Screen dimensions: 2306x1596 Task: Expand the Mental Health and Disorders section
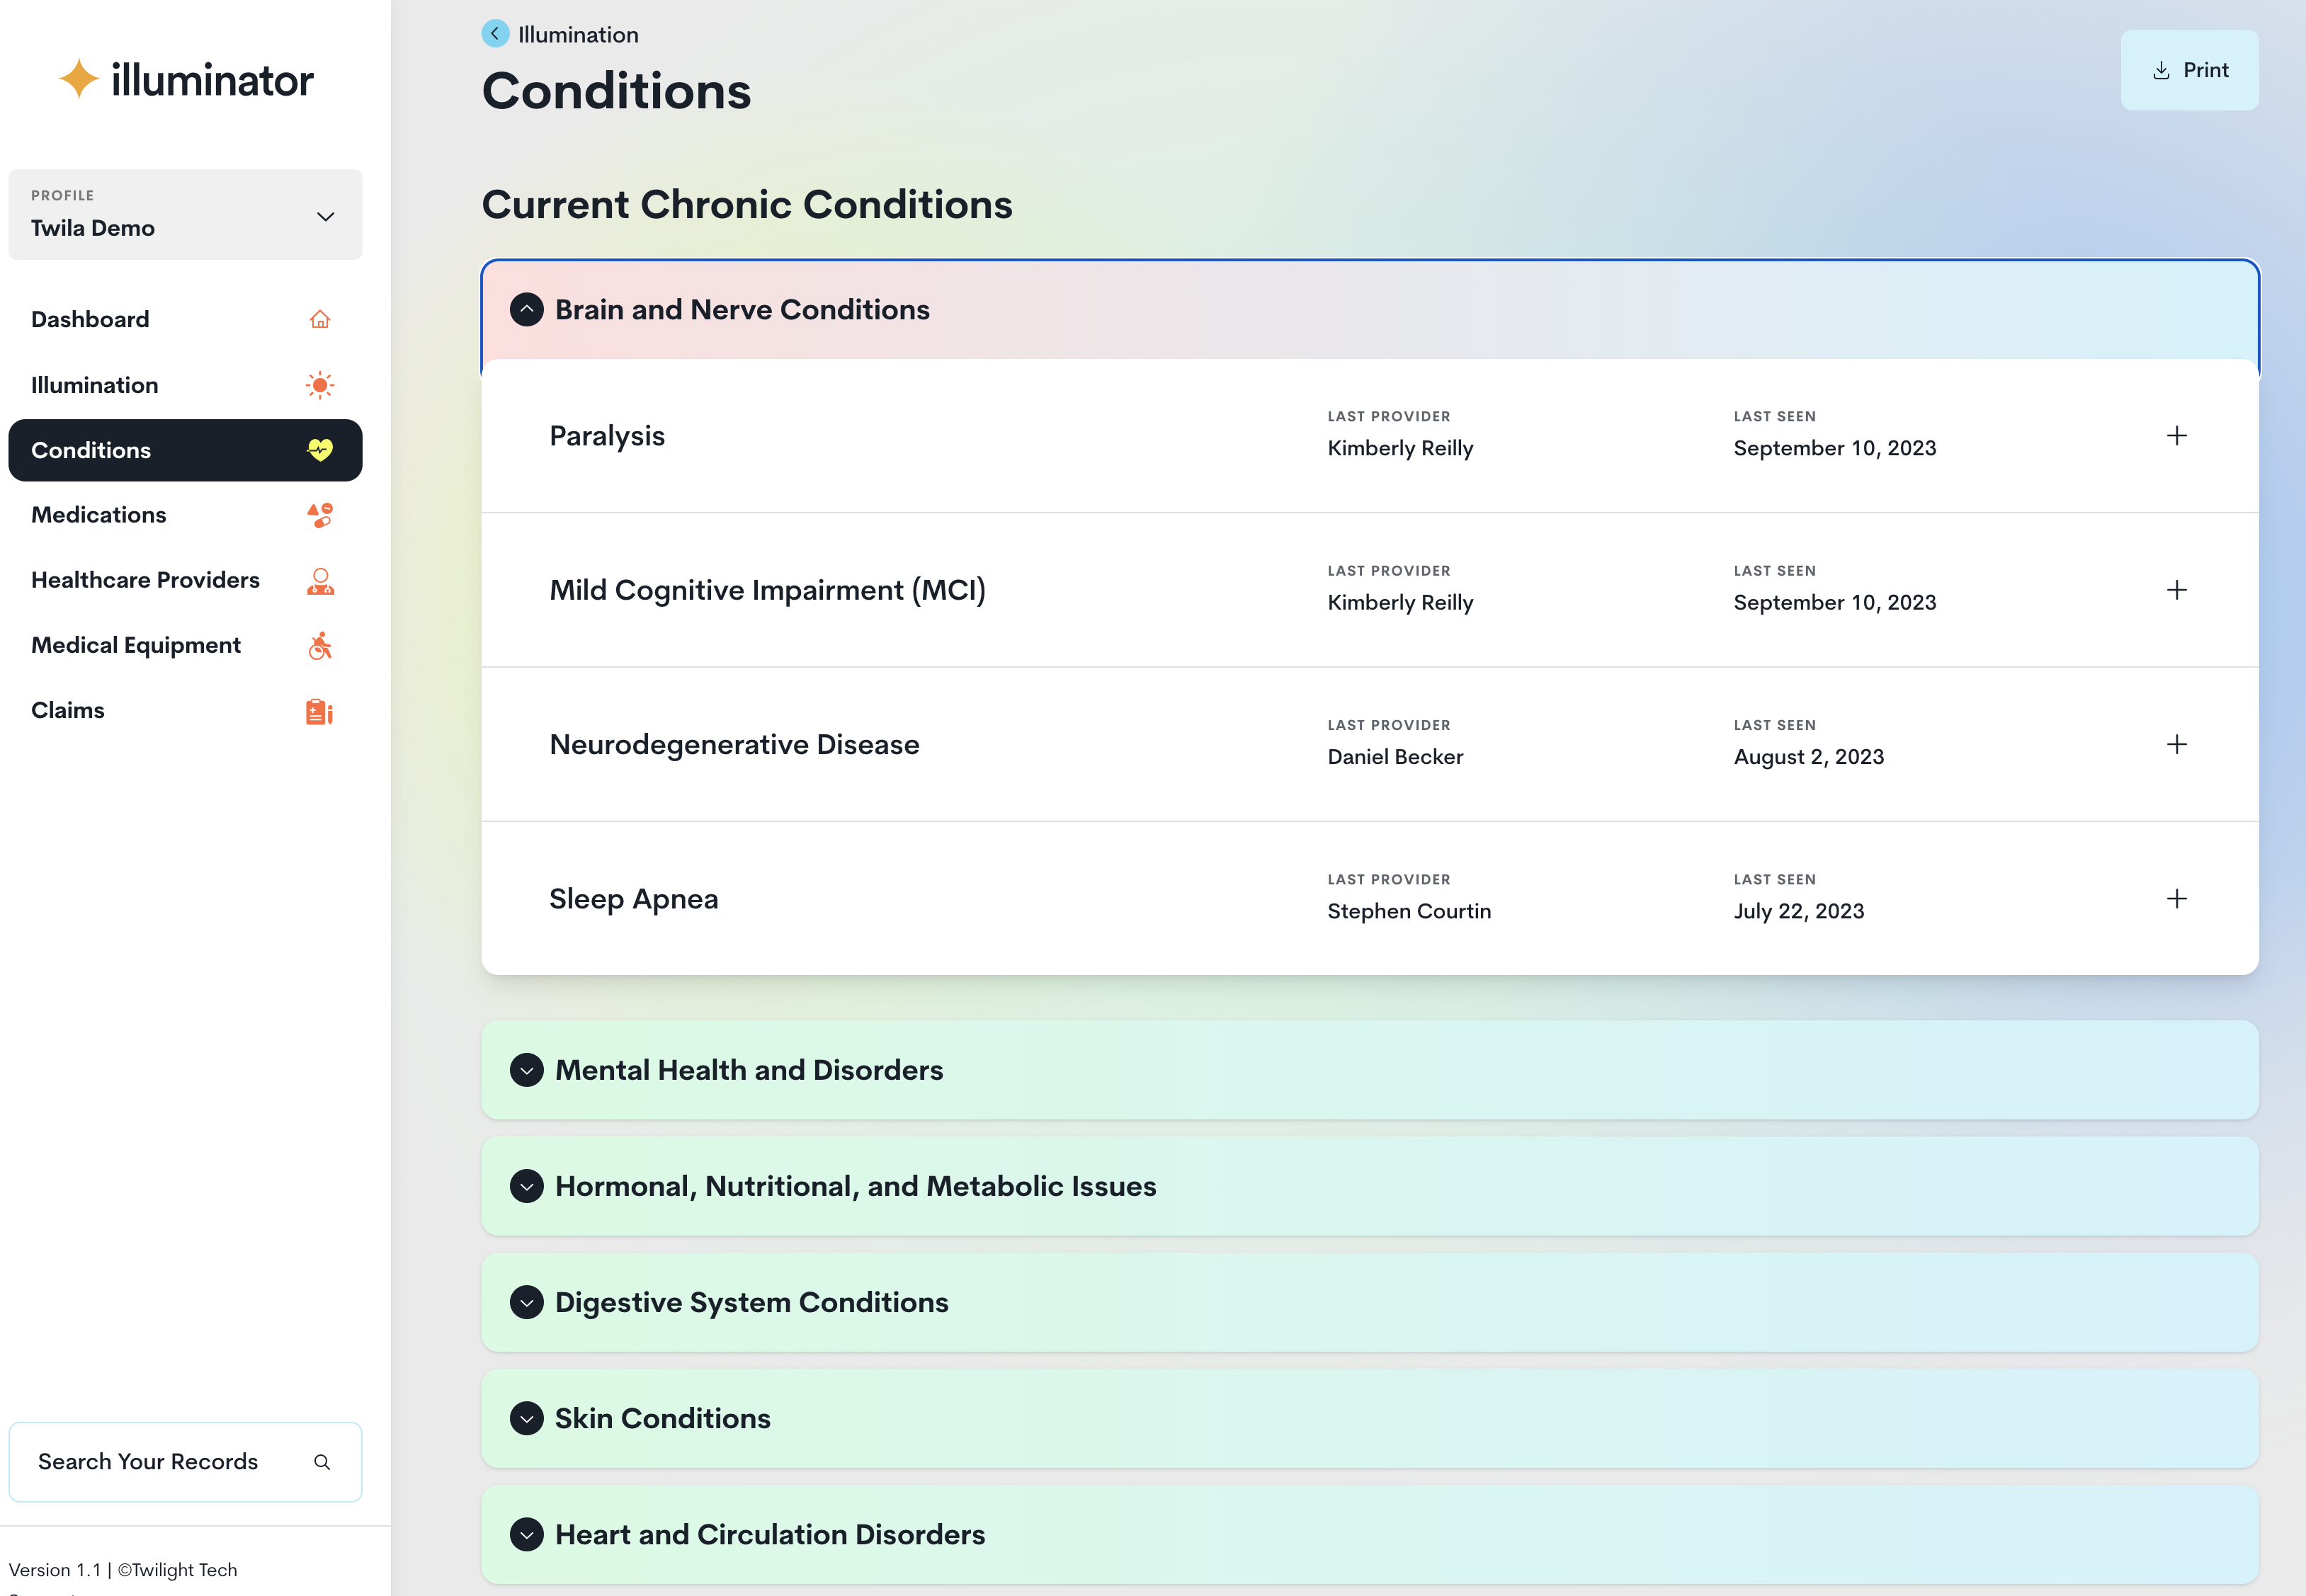pyautogui.click(x=527, y=1070)
